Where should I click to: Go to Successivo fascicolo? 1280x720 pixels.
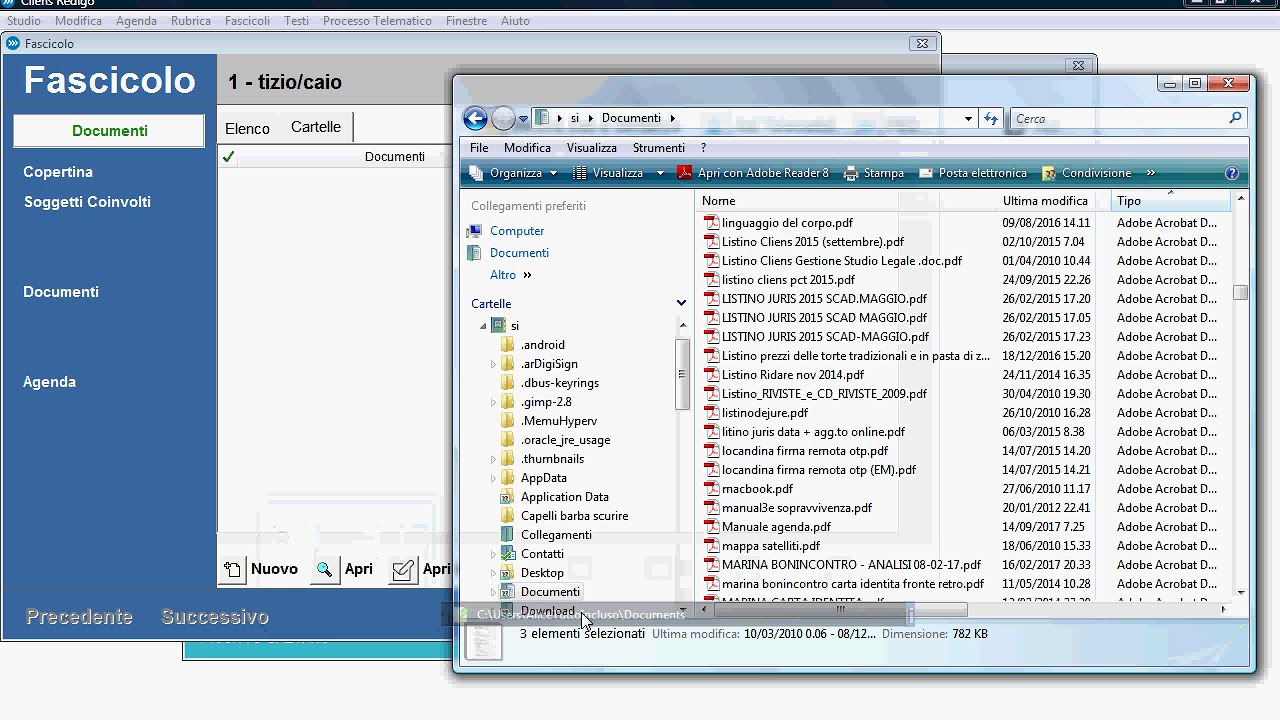215,617
